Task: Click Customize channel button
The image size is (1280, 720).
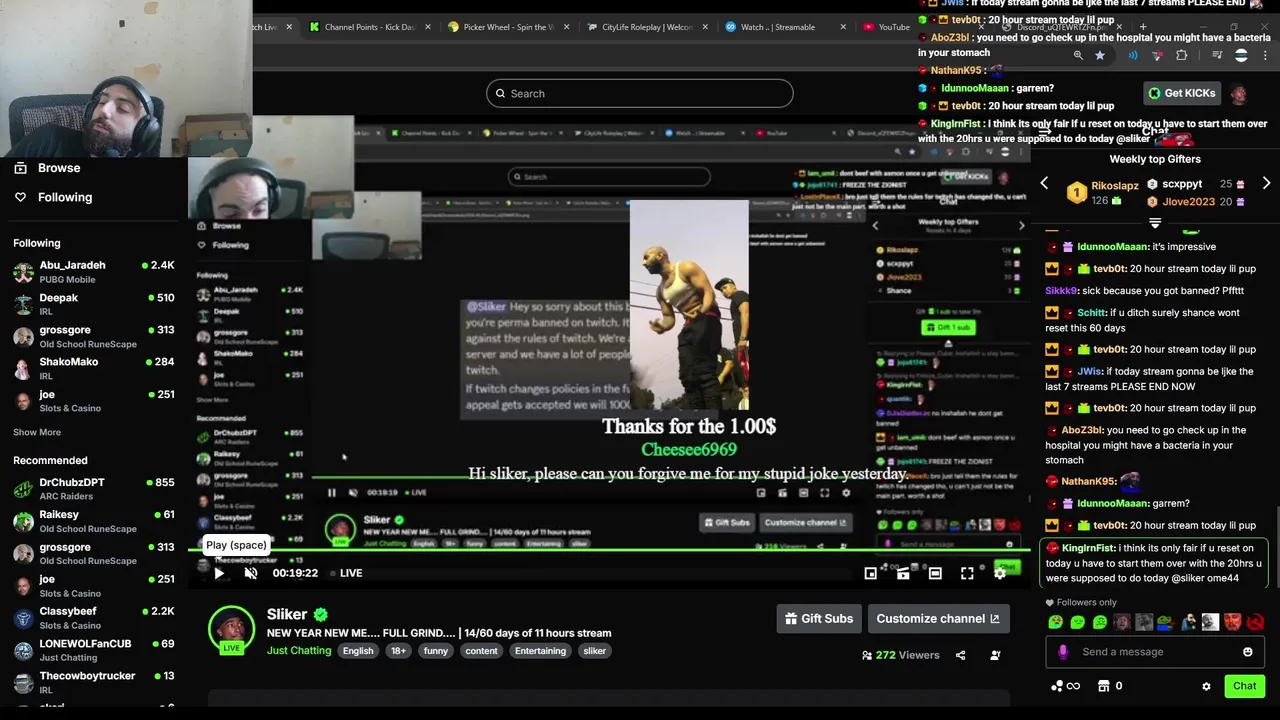Action: pos(938,618)
